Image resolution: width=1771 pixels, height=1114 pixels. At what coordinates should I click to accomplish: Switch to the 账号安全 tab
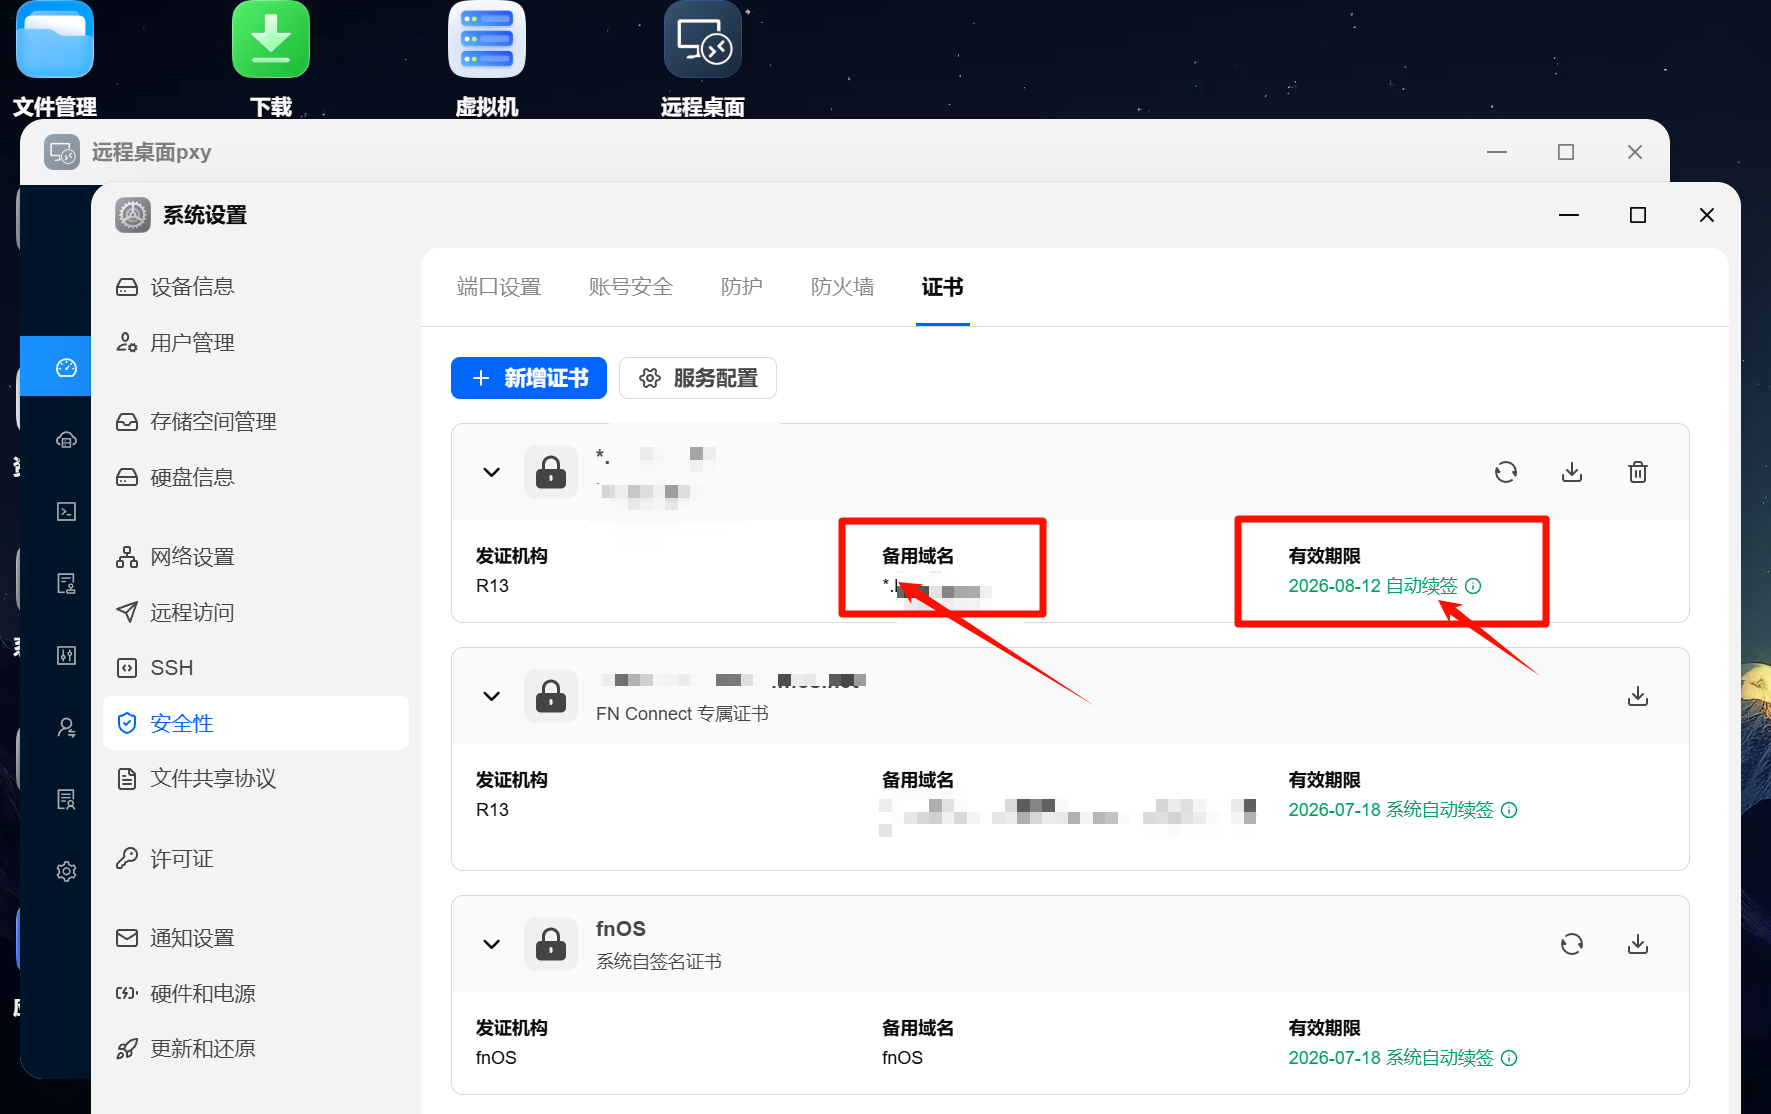coord(631,287)
